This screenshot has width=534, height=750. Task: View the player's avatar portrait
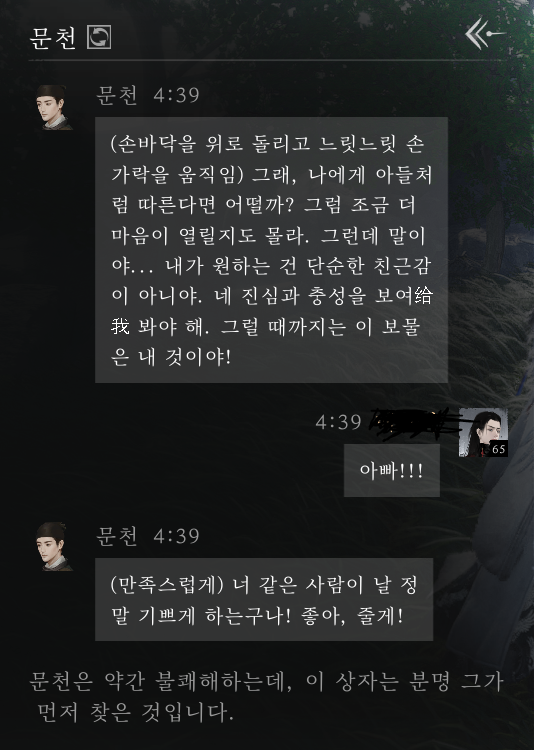coord(483,432)
